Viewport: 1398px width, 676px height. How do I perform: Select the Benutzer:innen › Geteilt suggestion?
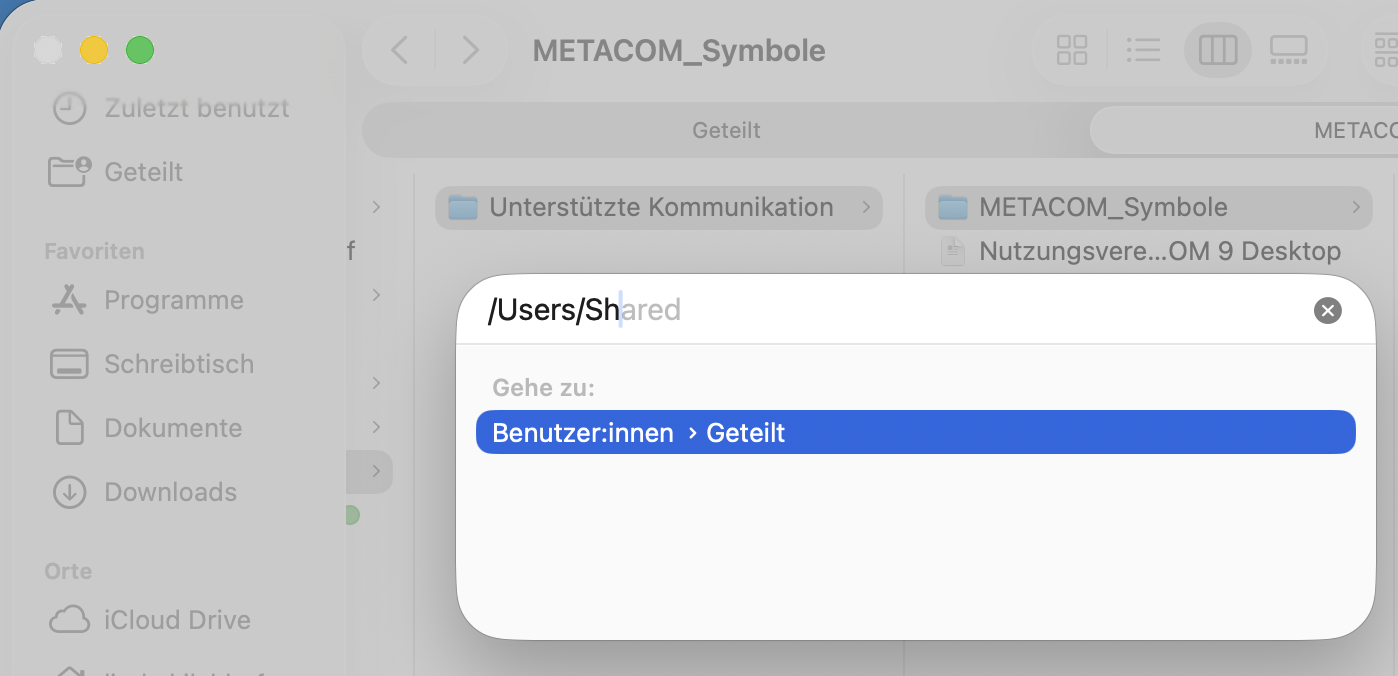click(915, 433)
